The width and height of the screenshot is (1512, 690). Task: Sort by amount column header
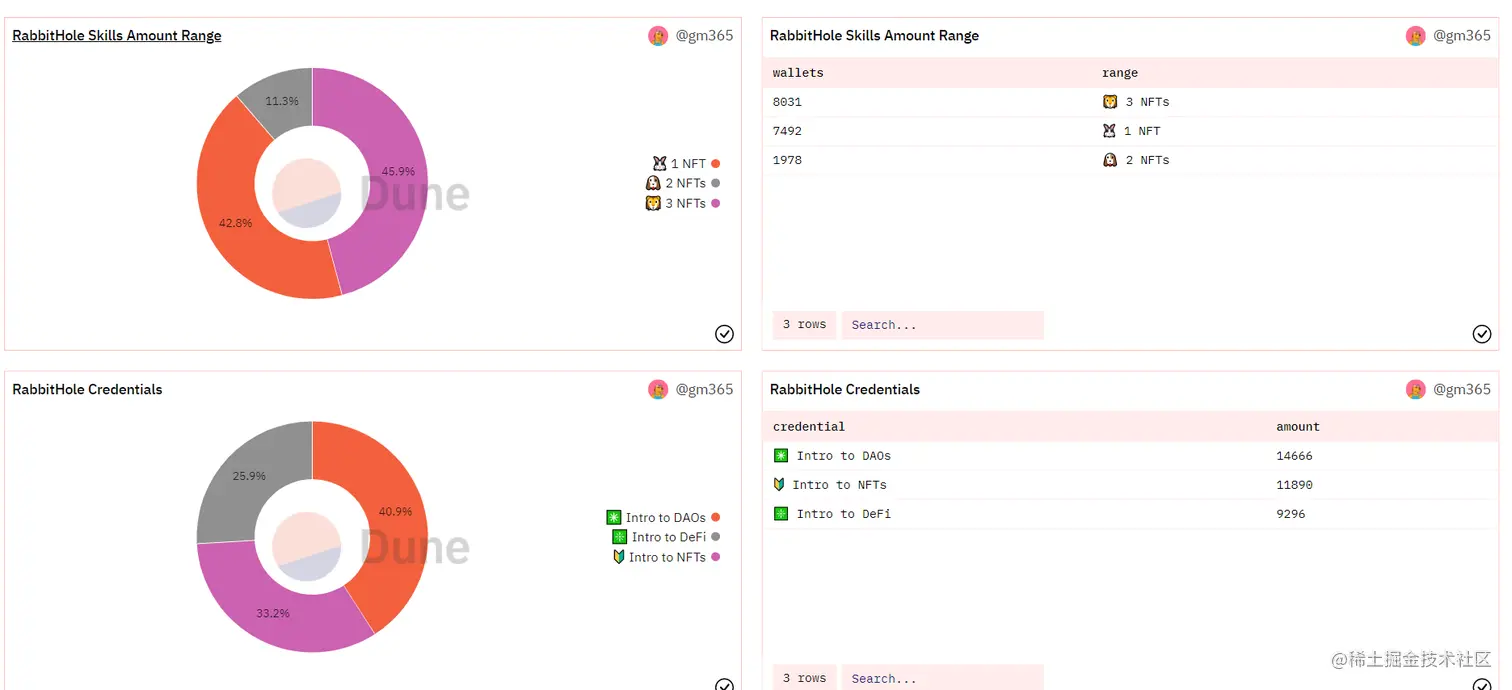(1298, 427)
